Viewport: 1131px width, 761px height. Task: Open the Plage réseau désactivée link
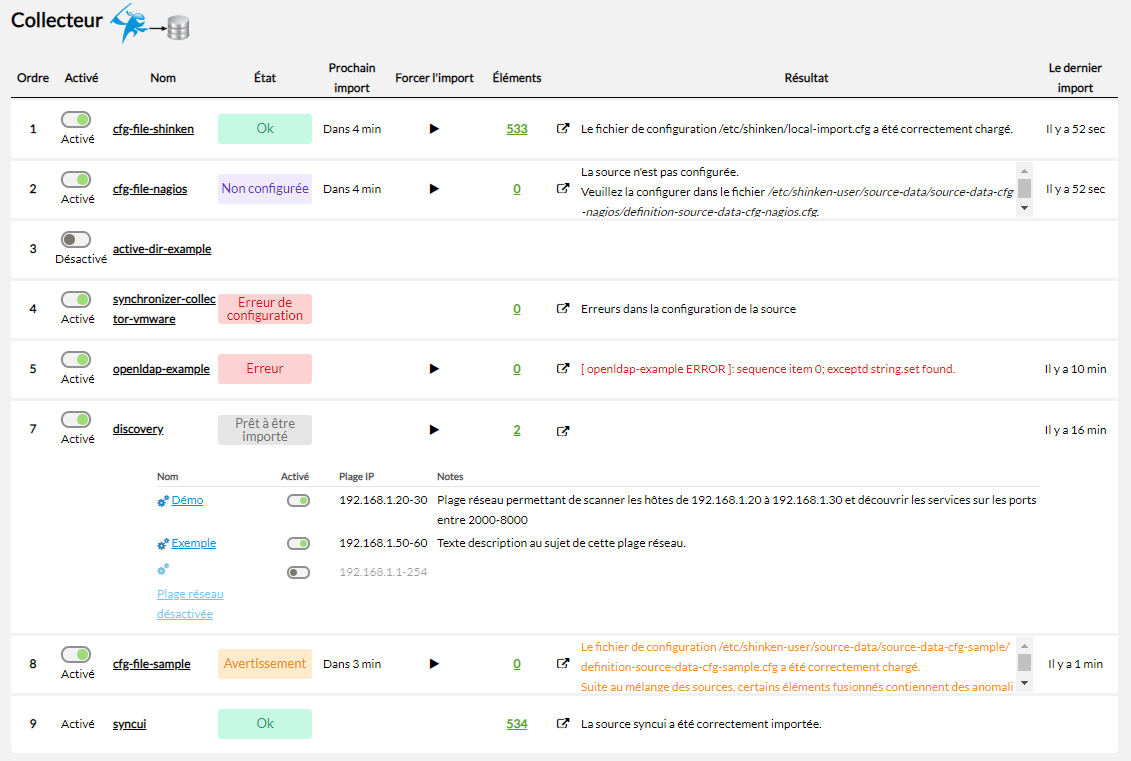coord(190,604)
